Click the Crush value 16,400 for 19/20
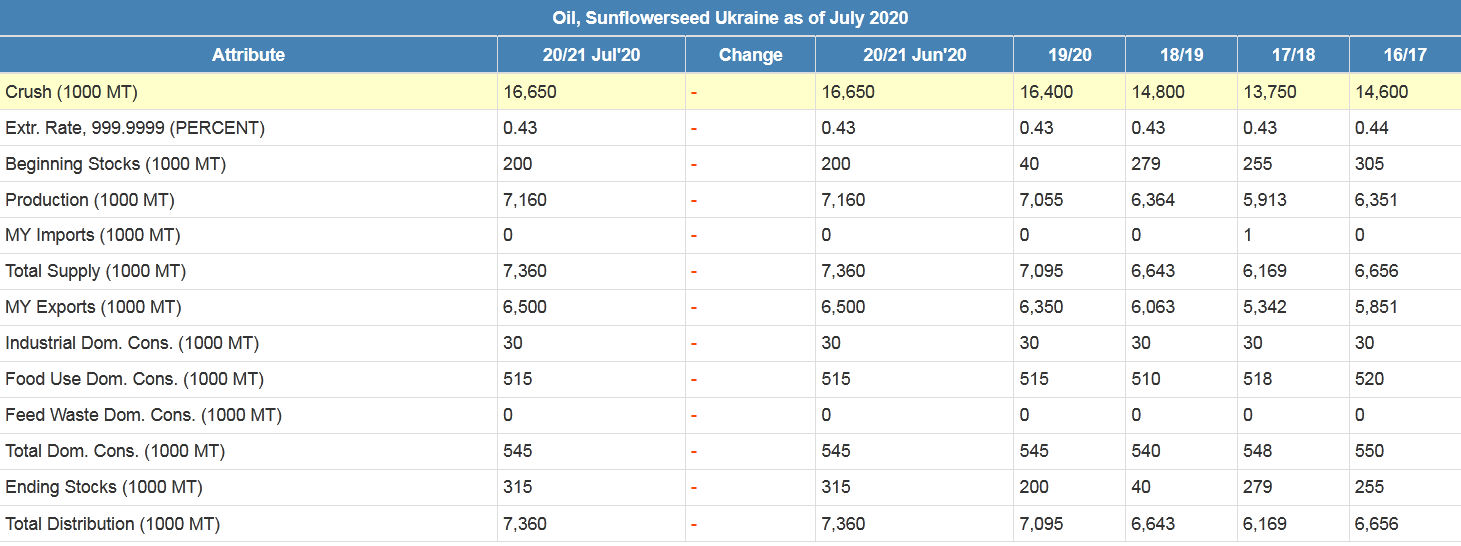 pyautogui.click(x=1046, y=92)
